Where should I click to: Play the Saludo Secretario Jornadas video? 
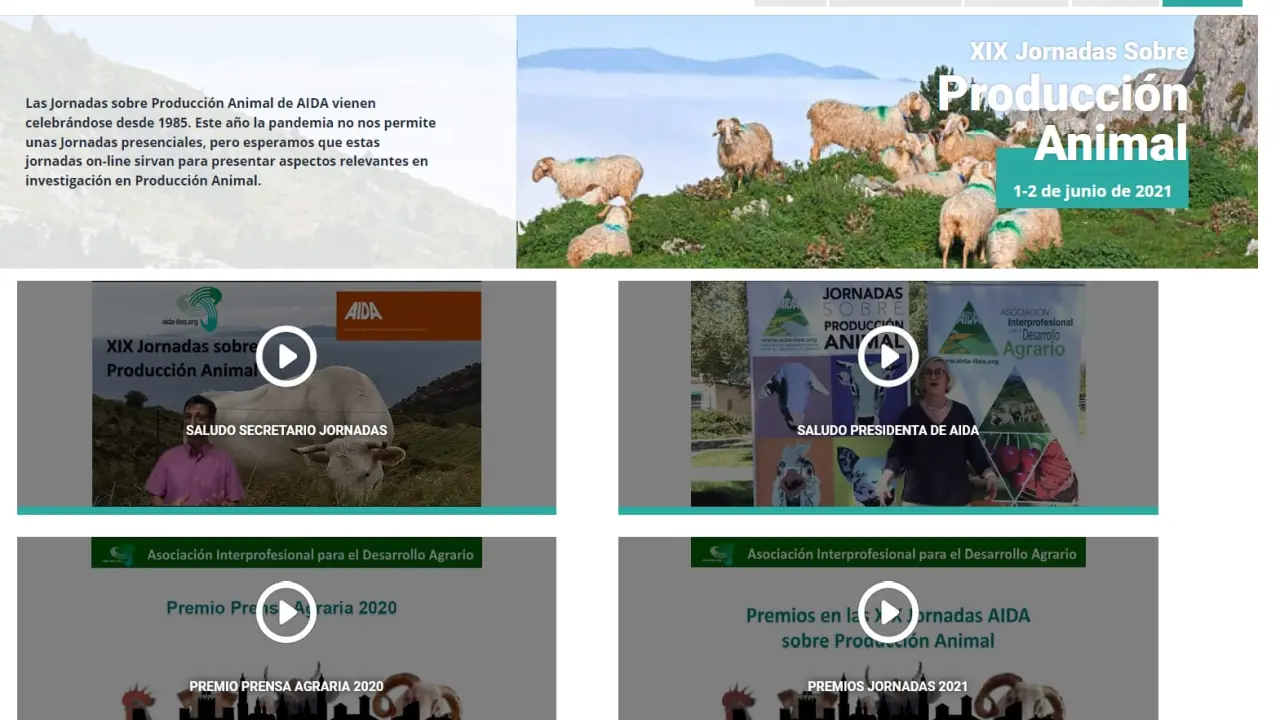point(286,356)
